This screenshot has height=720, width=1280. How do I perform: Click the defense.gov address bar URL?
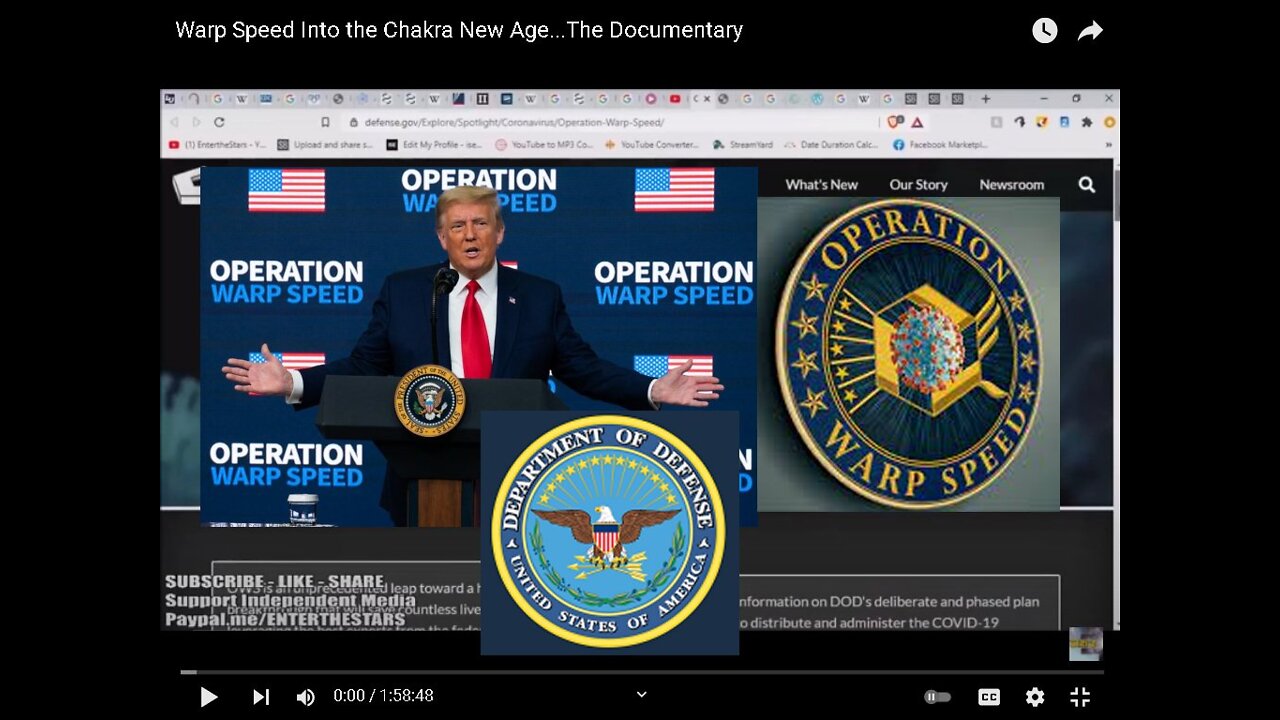click(512, 122)
